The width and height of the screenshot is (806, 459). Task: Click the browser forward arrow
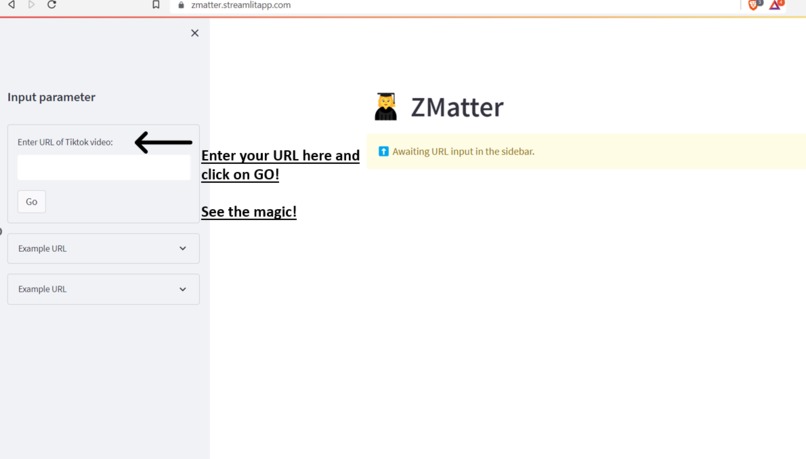(31, 5)
